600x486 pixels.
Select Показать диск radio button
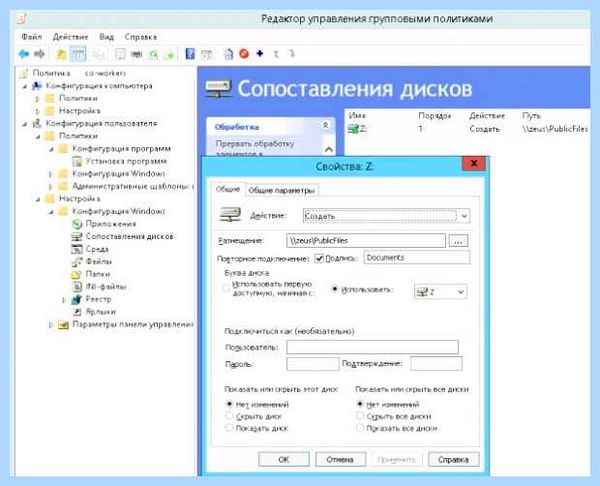tap(229, 428)
